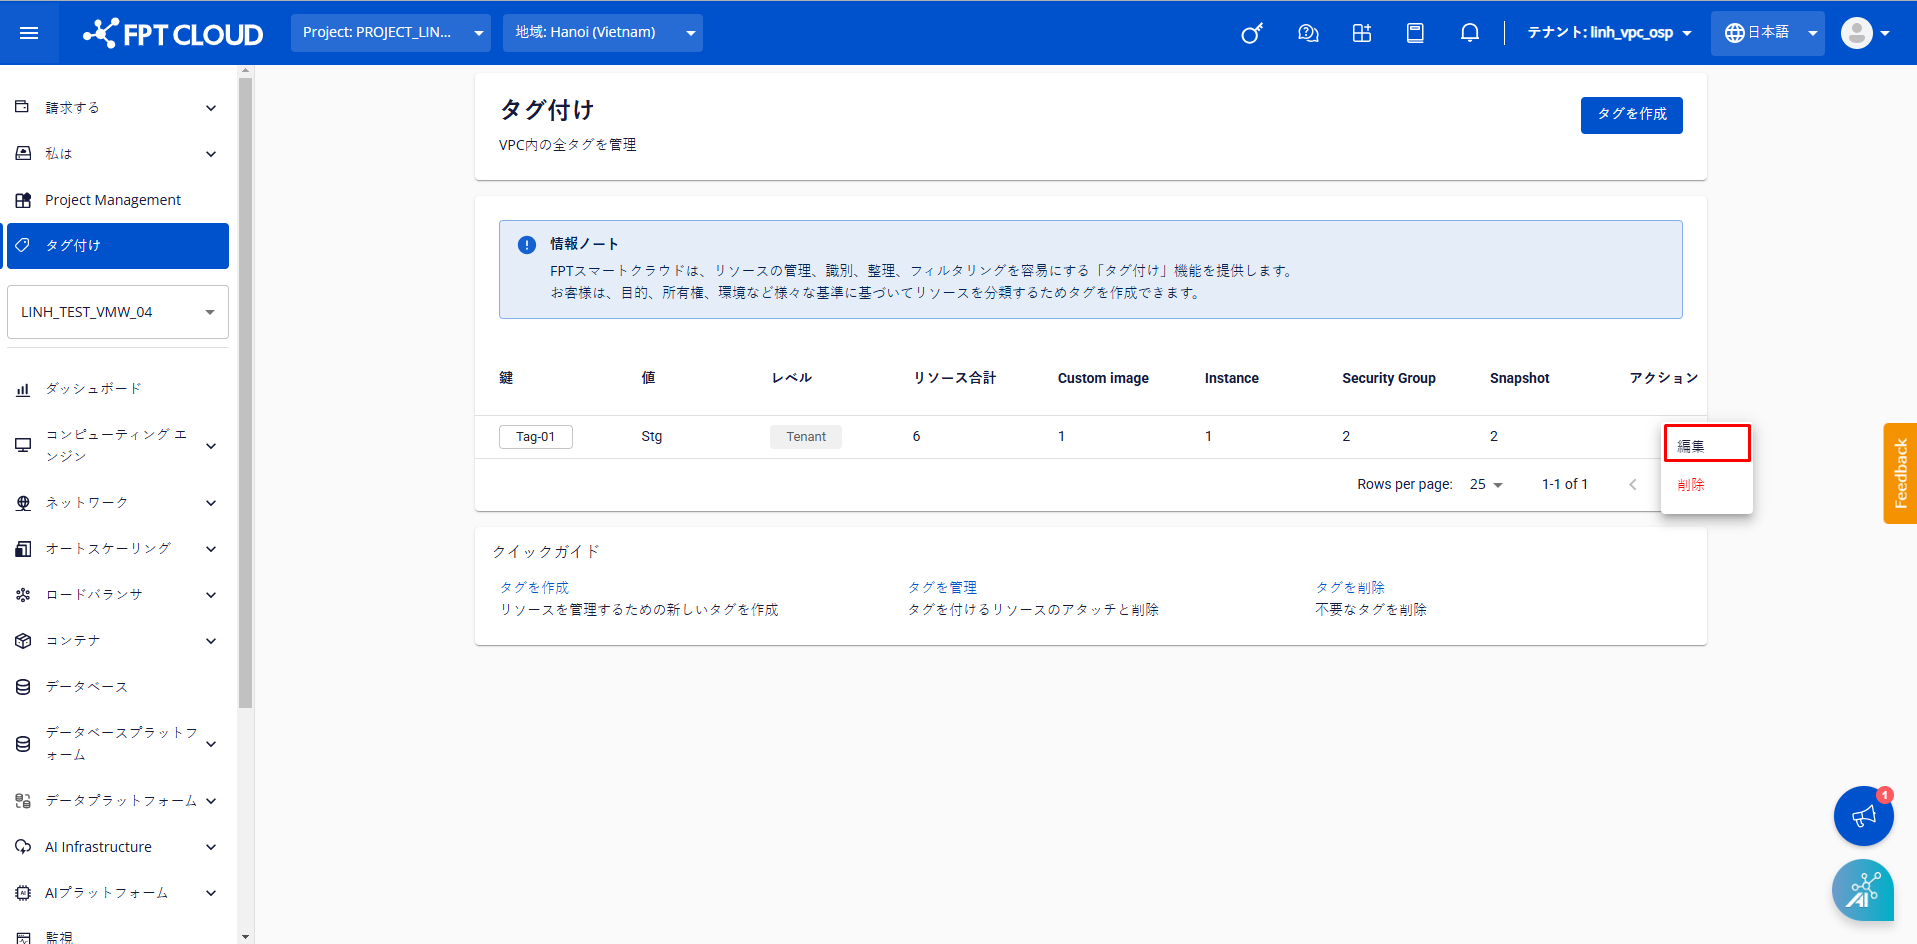The height and width of the screenshot is (944, 1917).
Task: Click the 請求する billing icon
Action: [22, 107]
